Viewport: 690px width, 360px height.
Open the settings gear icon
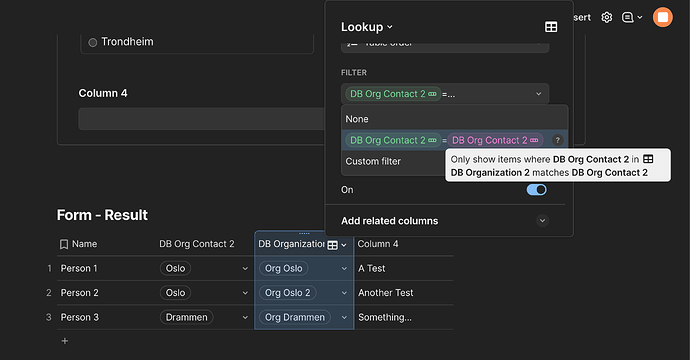pos(607,18)
